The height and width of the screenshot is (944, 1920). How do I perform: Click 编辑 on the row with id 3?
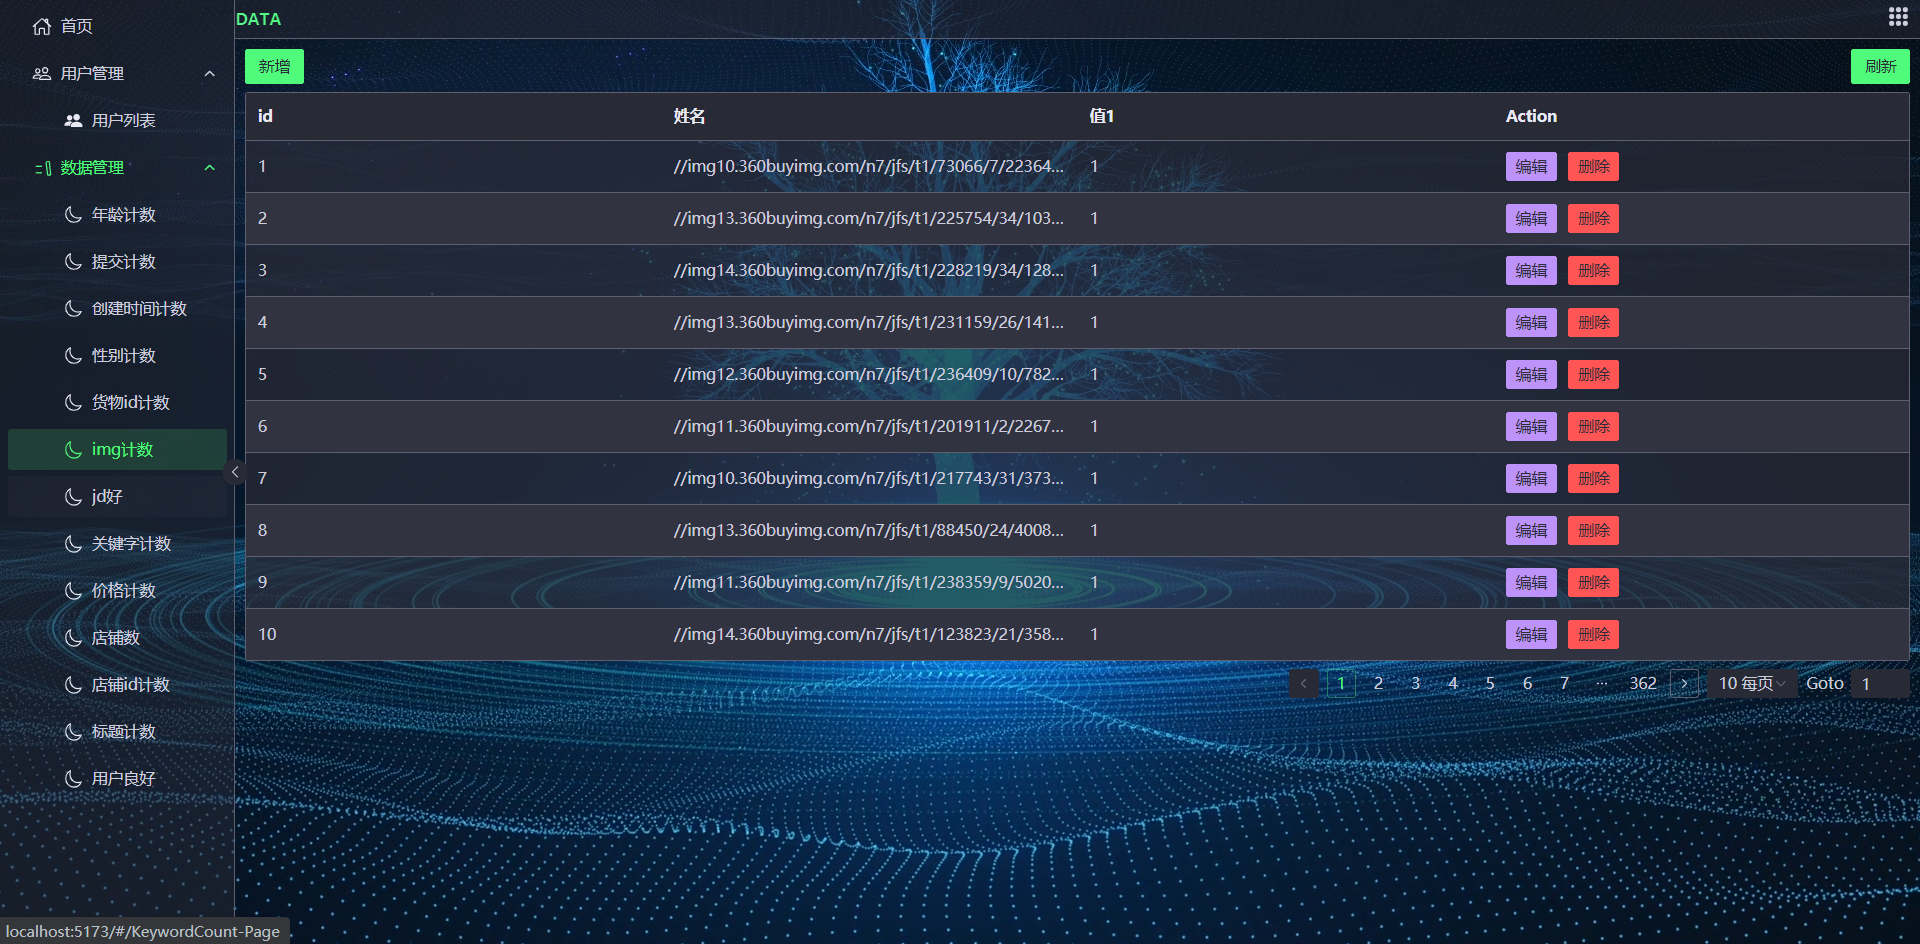[1530, 270]
